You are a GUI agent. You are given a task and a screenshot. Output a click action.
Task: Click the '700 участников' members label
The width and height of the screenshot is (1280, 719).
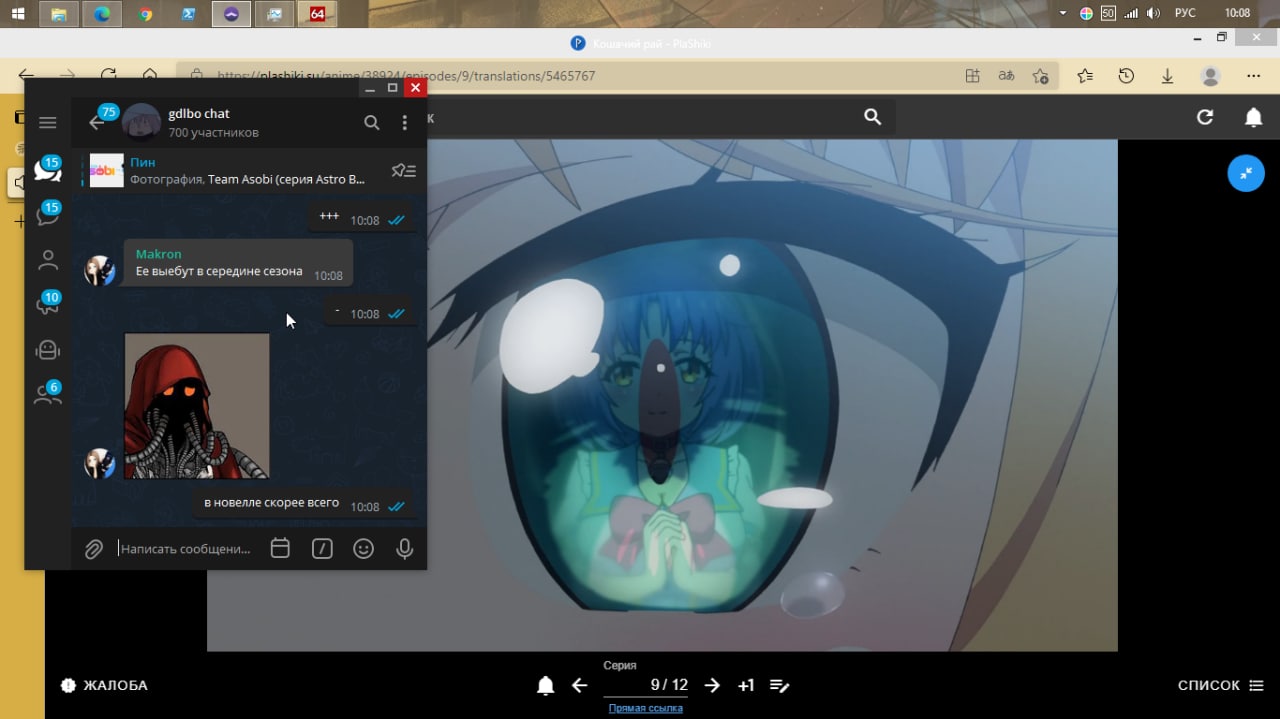coord(213,132)
